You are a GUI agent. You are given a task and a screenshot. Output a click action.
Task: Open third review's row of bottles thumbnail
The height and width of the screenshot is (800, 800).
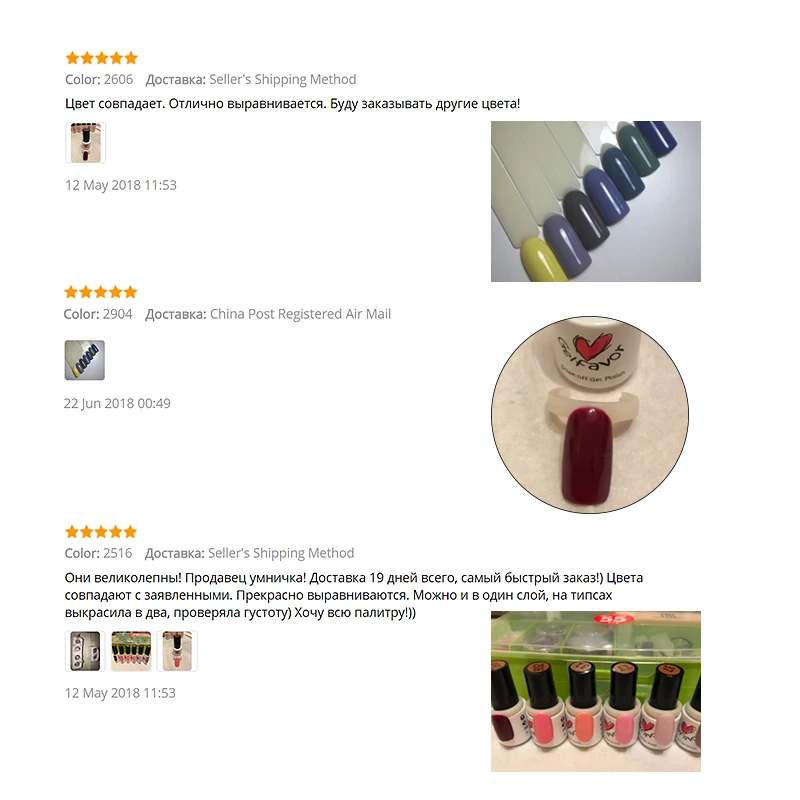(131, 651)
